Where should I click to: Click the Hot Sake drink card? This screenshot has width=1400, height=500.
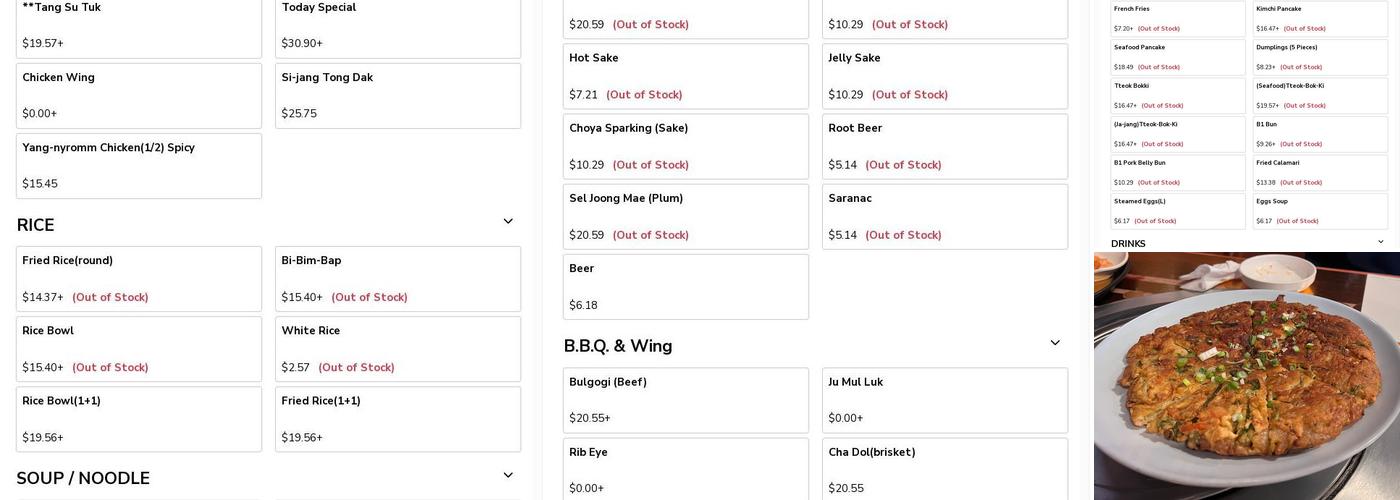click(x=686, y=76)
